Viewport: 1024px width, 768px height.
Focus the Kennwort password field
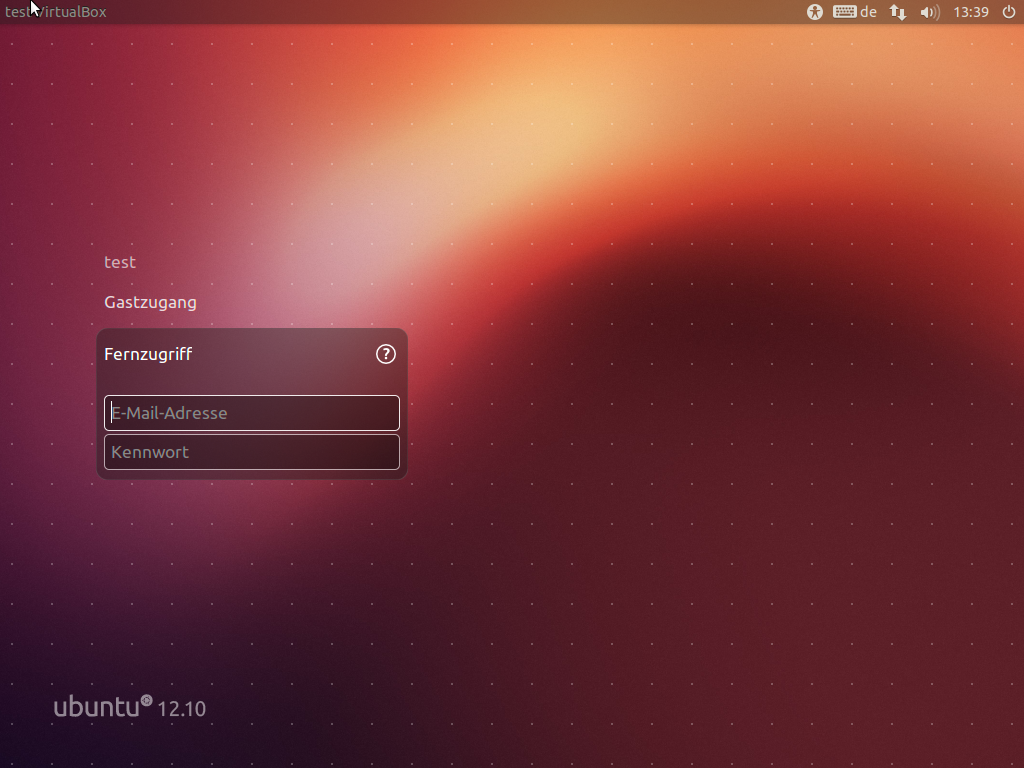[x=251, y=452]
